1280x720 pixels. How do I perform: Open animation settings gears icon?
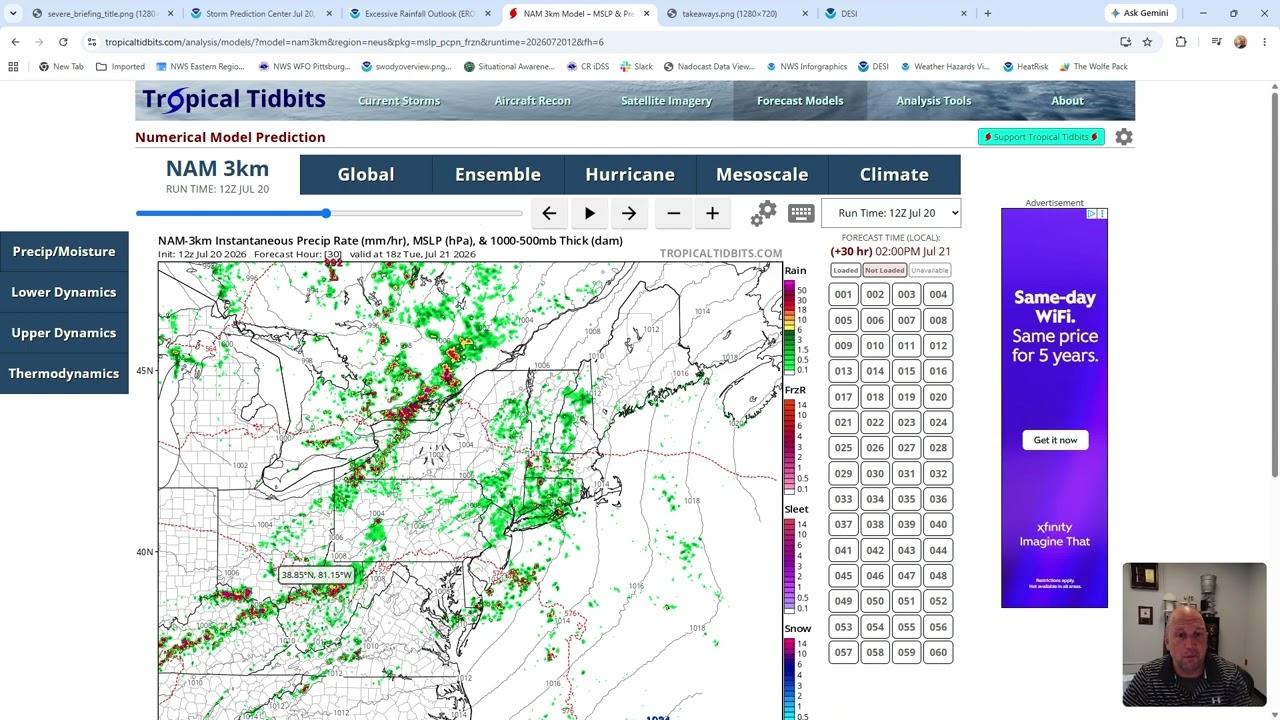point(763,213)
